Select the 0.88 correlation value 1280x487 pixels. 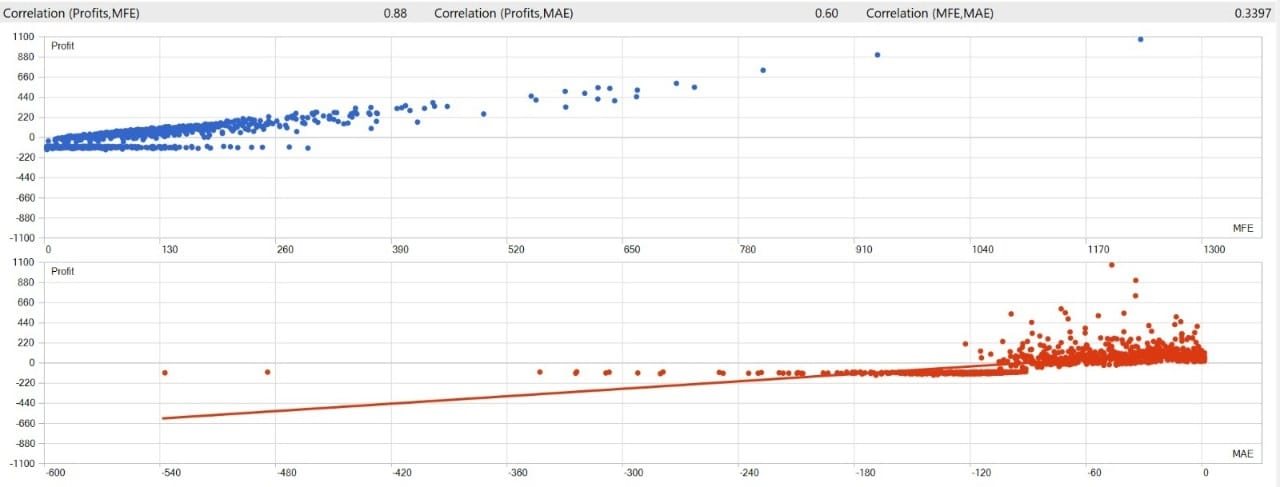coord(394,14)
